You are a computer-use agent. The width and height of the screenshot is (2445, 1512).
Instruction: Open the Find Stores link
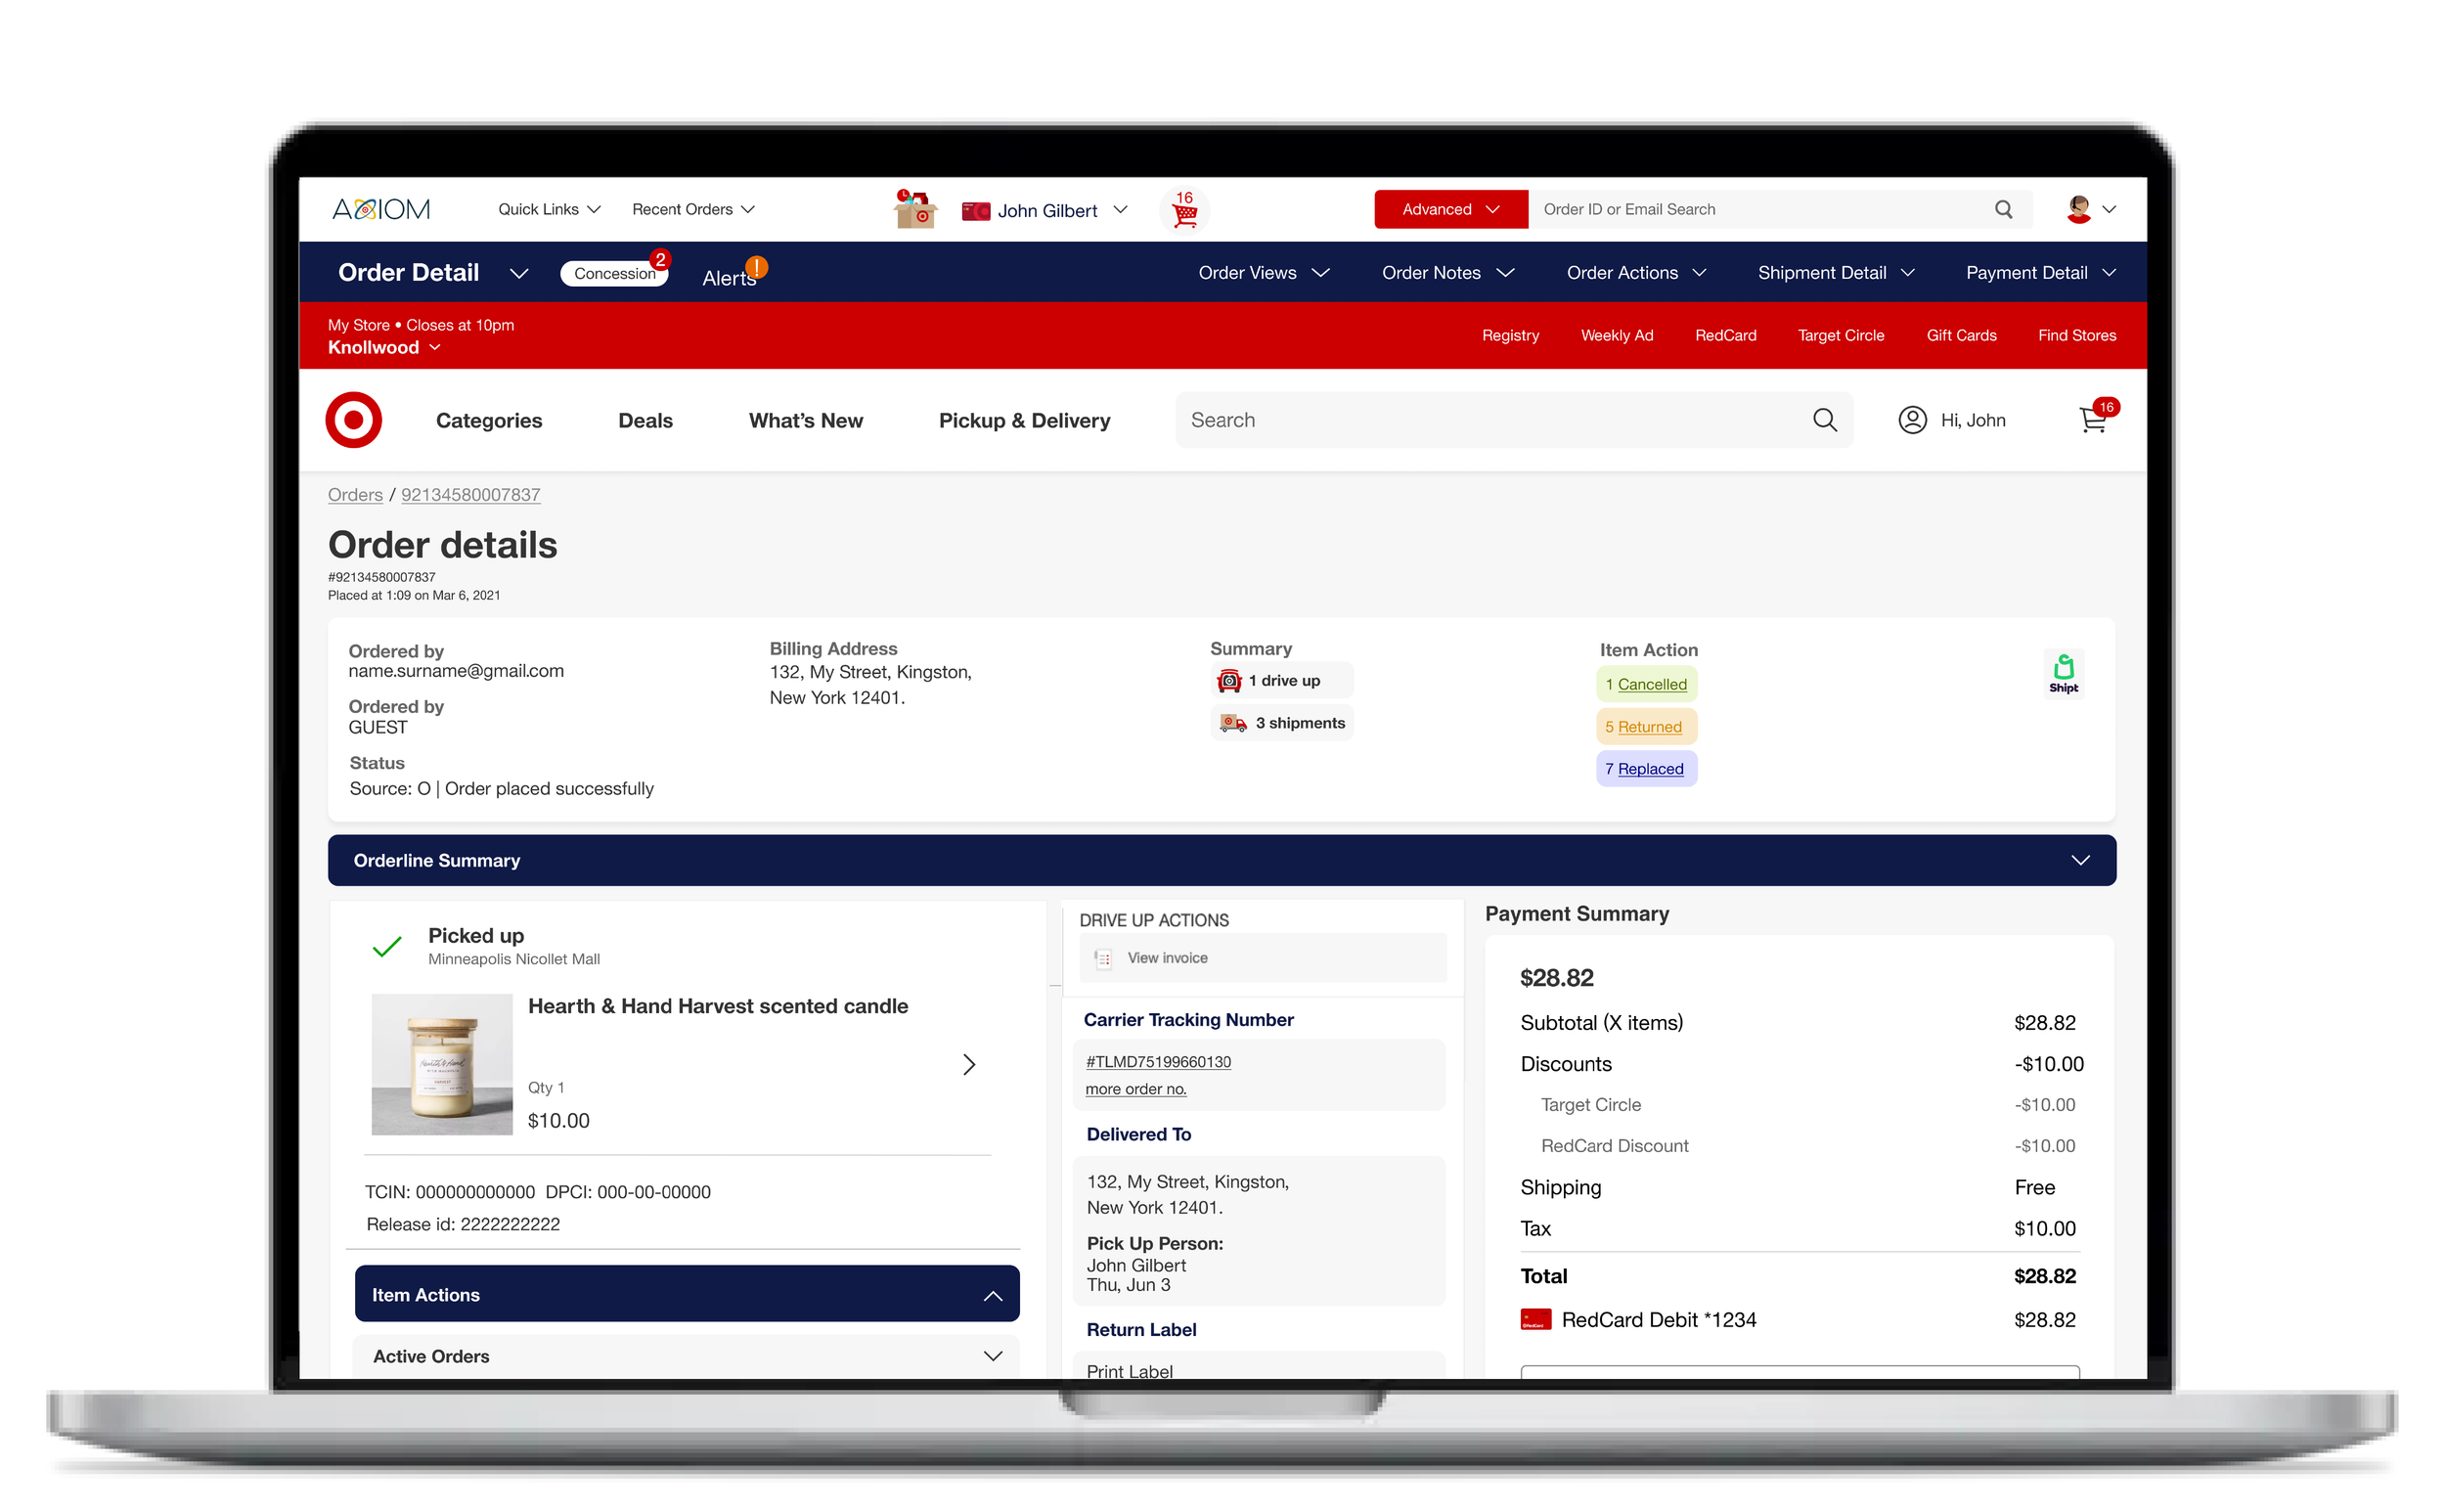pos(2077,335)
